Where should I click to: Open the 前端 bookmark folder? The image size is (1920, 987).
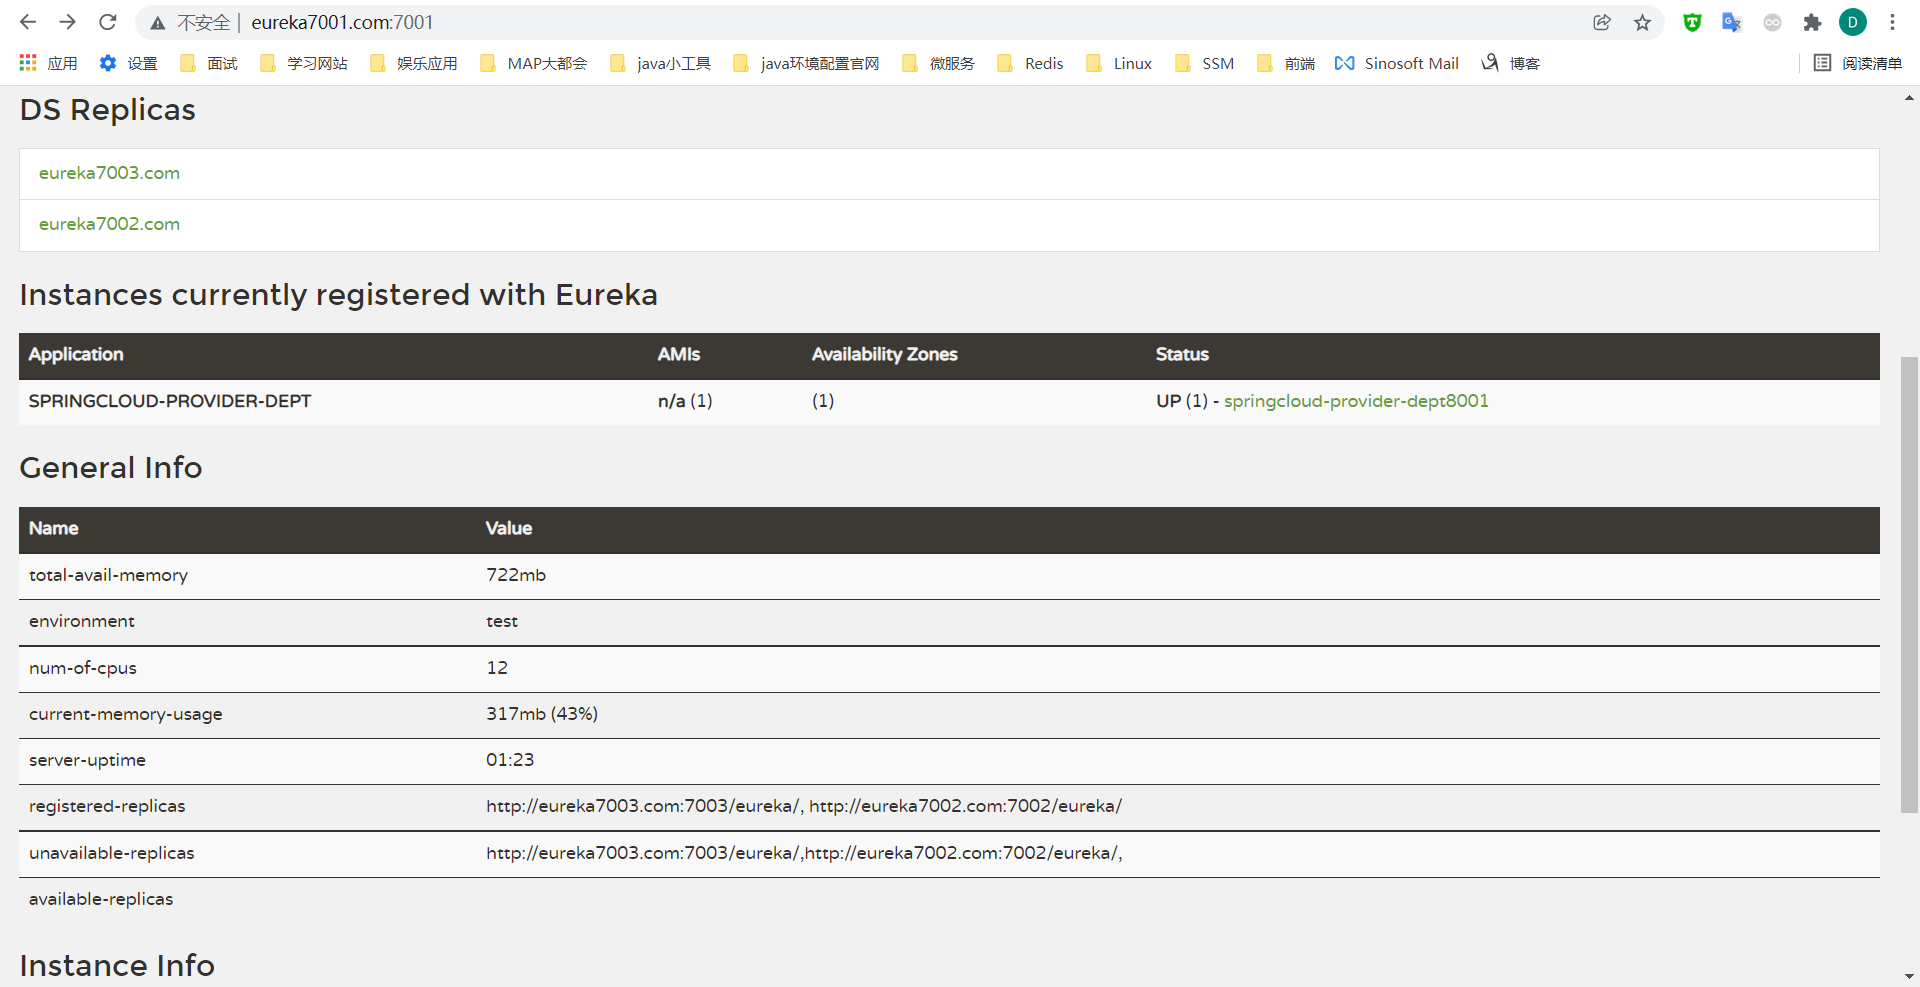pyautogui.click(x=1286, y=63)
